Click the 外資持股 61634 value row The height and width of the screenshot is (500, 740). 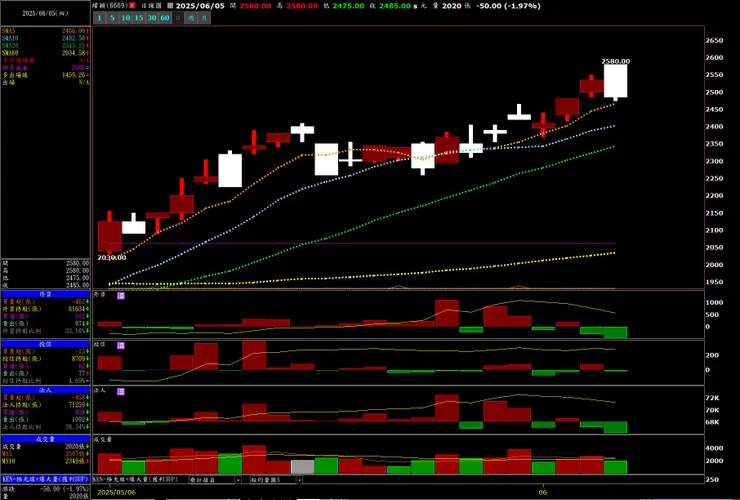(45, 309)
